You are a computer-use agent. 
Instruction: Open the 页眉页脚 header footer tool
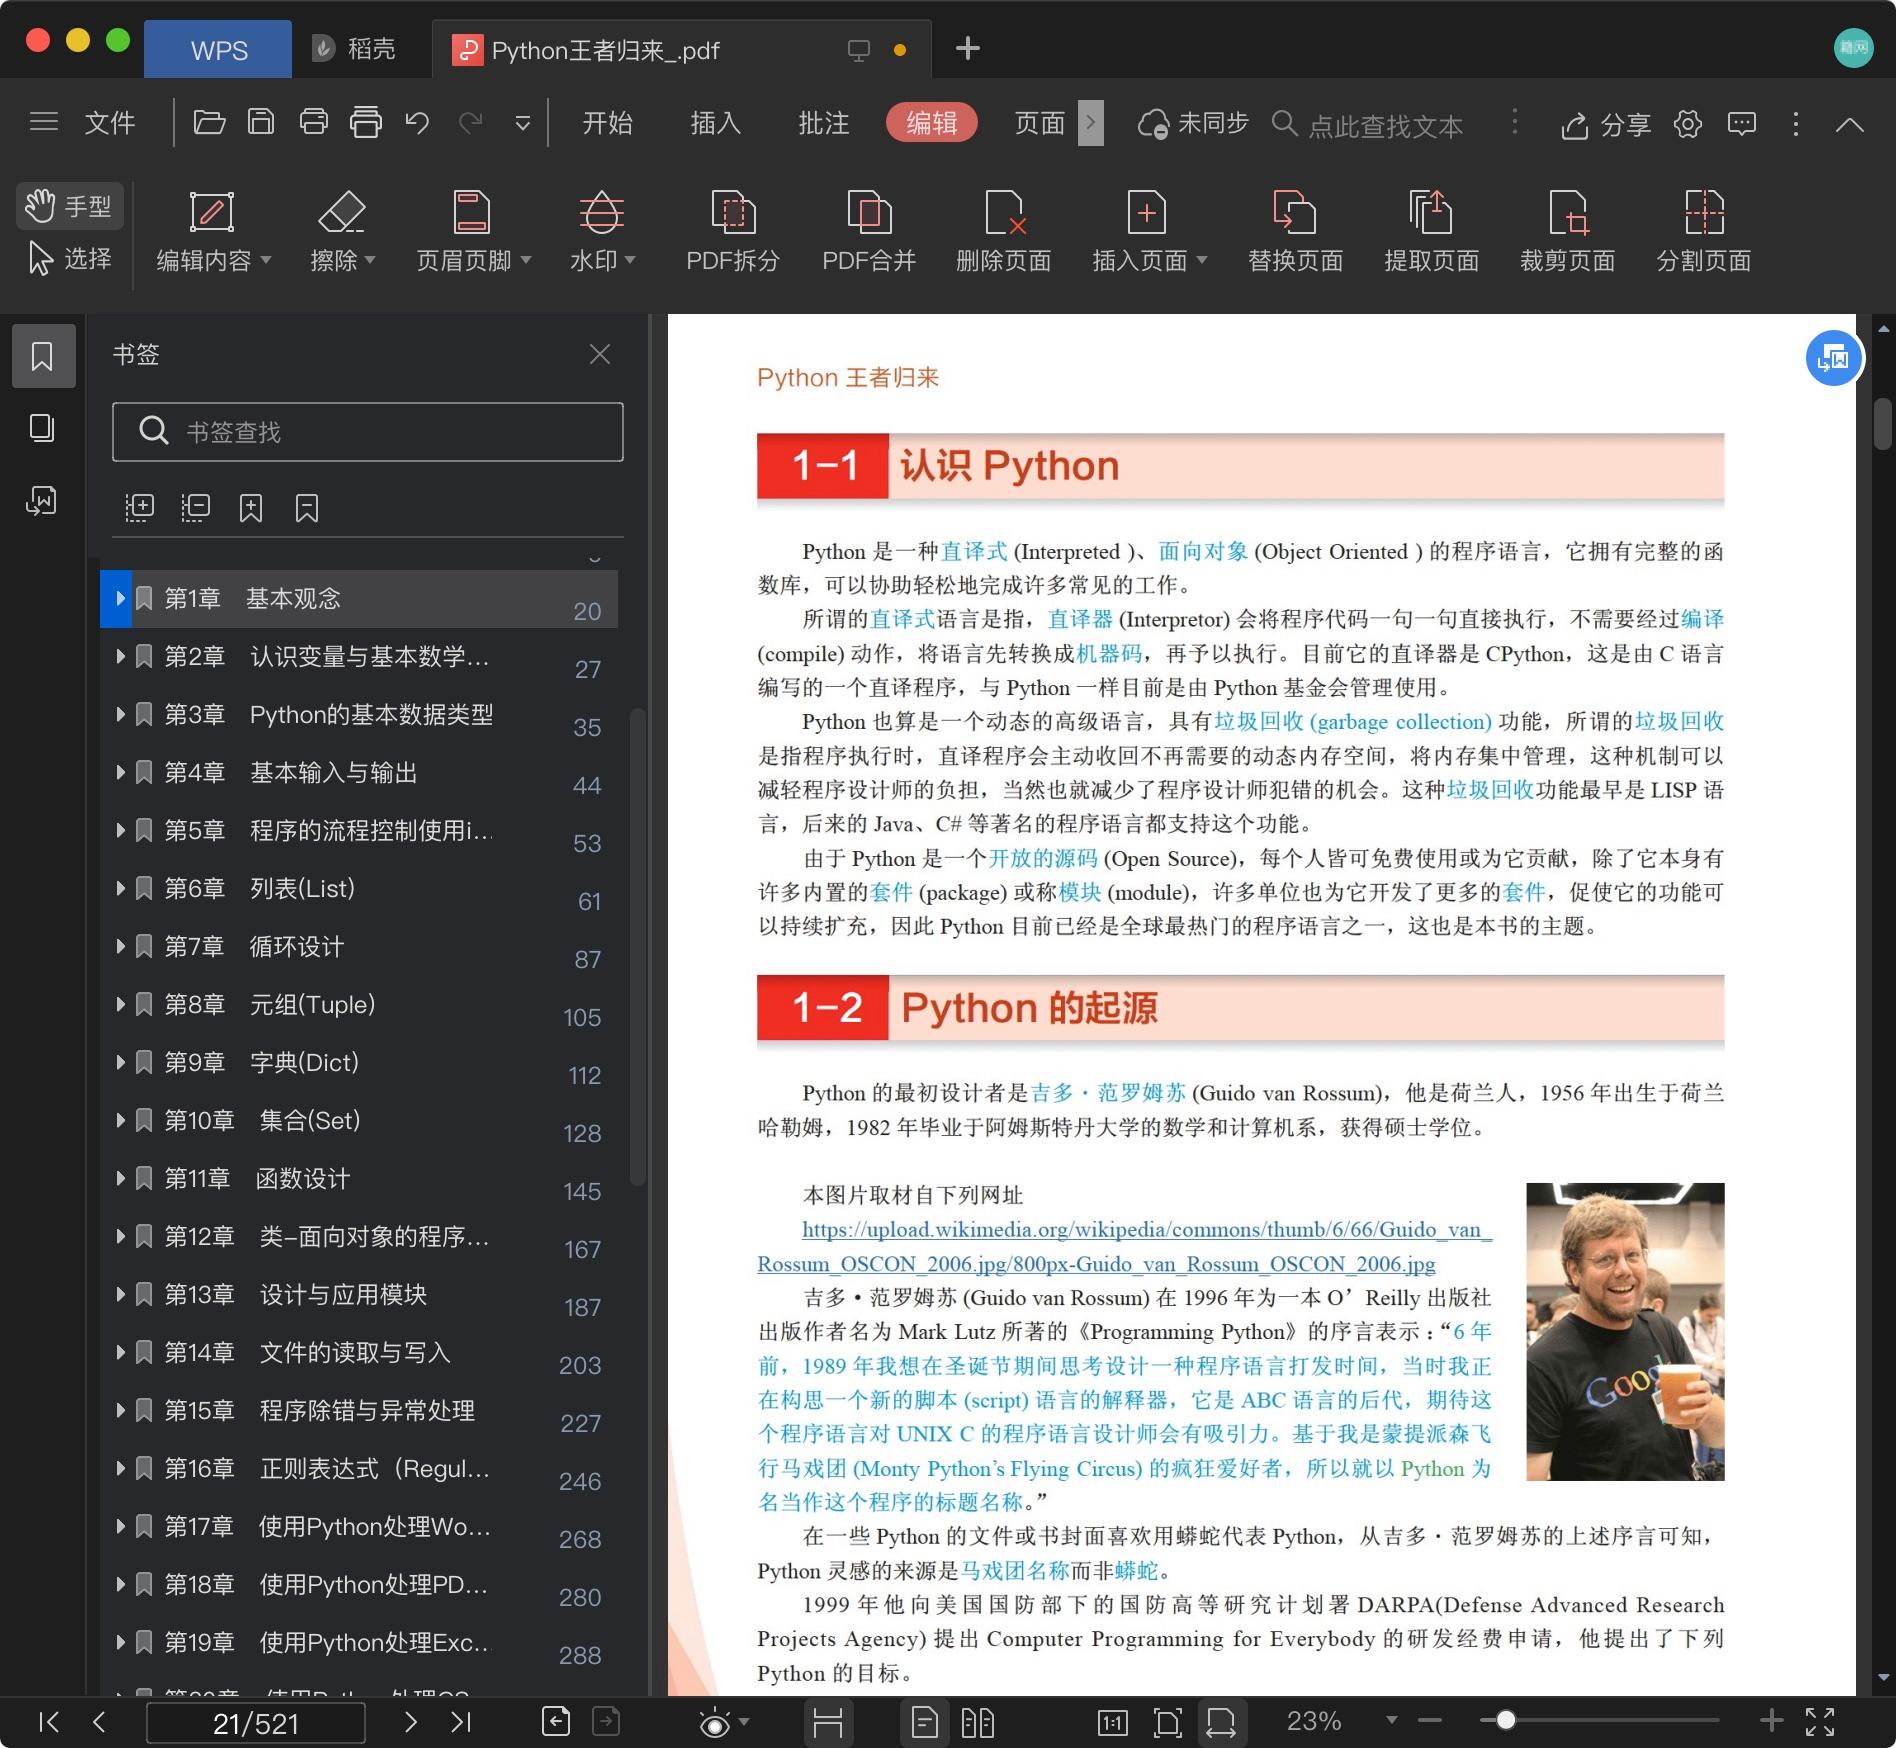pyautogui.click(x=472, y=232)
